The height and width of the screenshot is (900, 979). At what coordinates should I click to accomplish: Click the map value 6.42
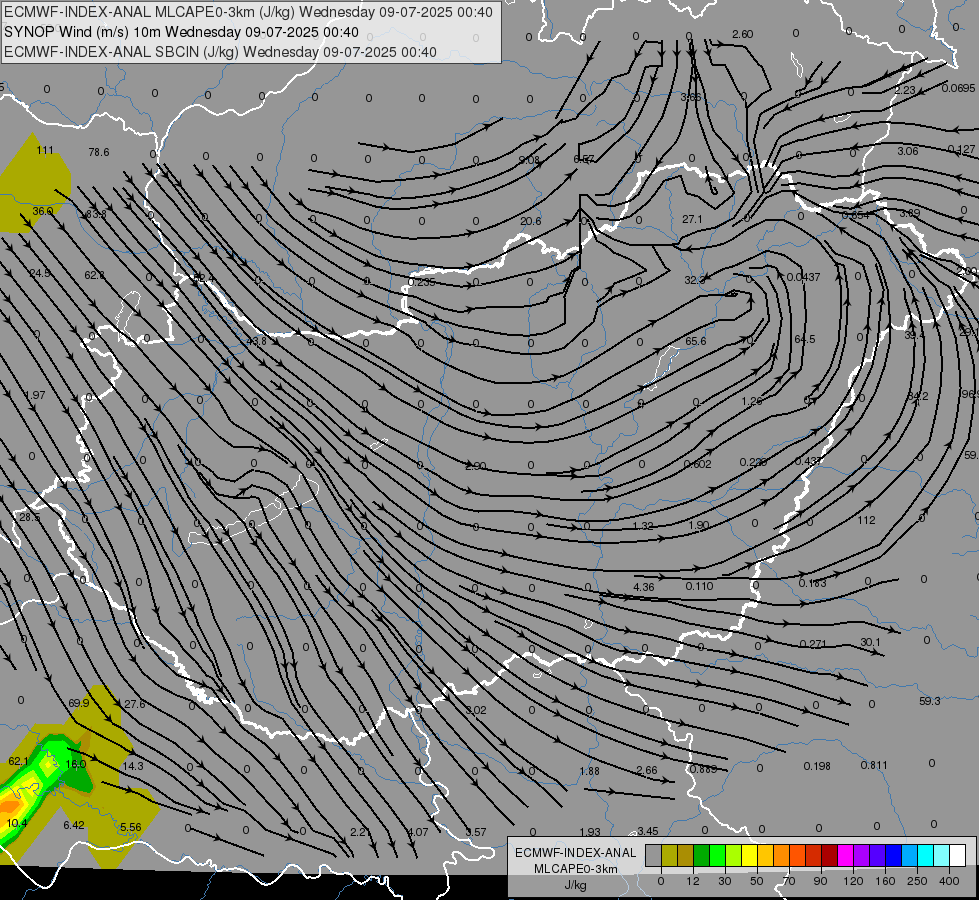tap(74, 825)
